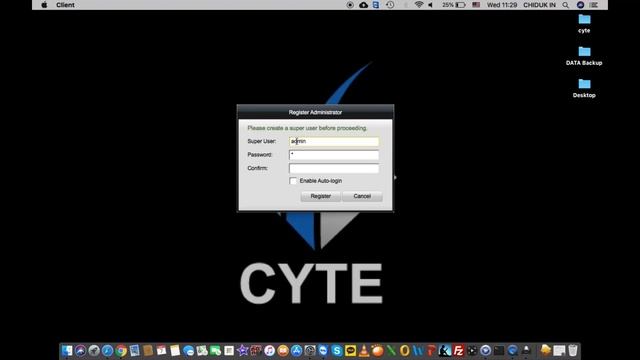The height and width of the screenshot is (360, 640).
Task: Open the Trash in the dock
Action: pyautogui.click(x=573, y=350)
